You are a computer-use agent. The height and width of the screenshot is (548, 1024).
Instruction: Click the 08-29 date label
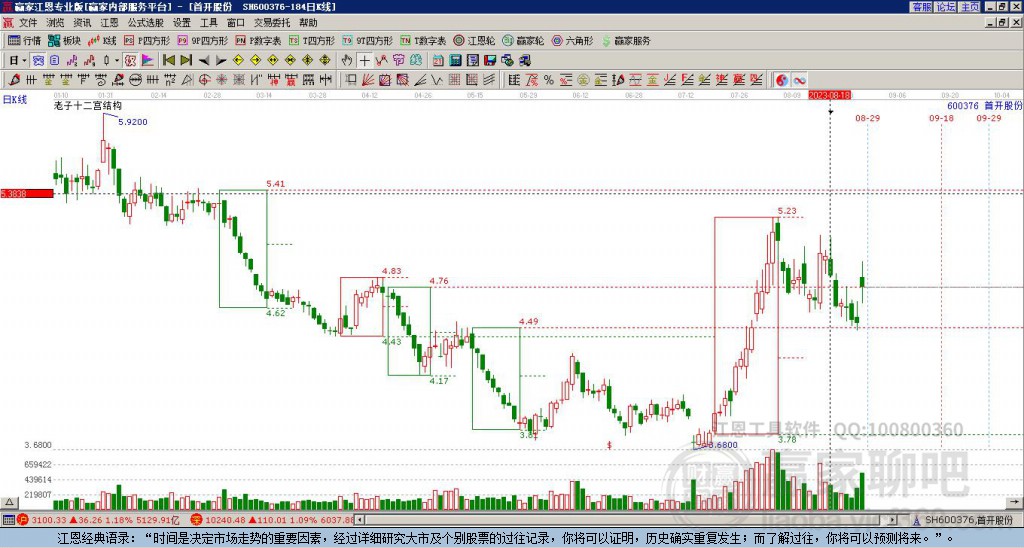pos(867,118)
